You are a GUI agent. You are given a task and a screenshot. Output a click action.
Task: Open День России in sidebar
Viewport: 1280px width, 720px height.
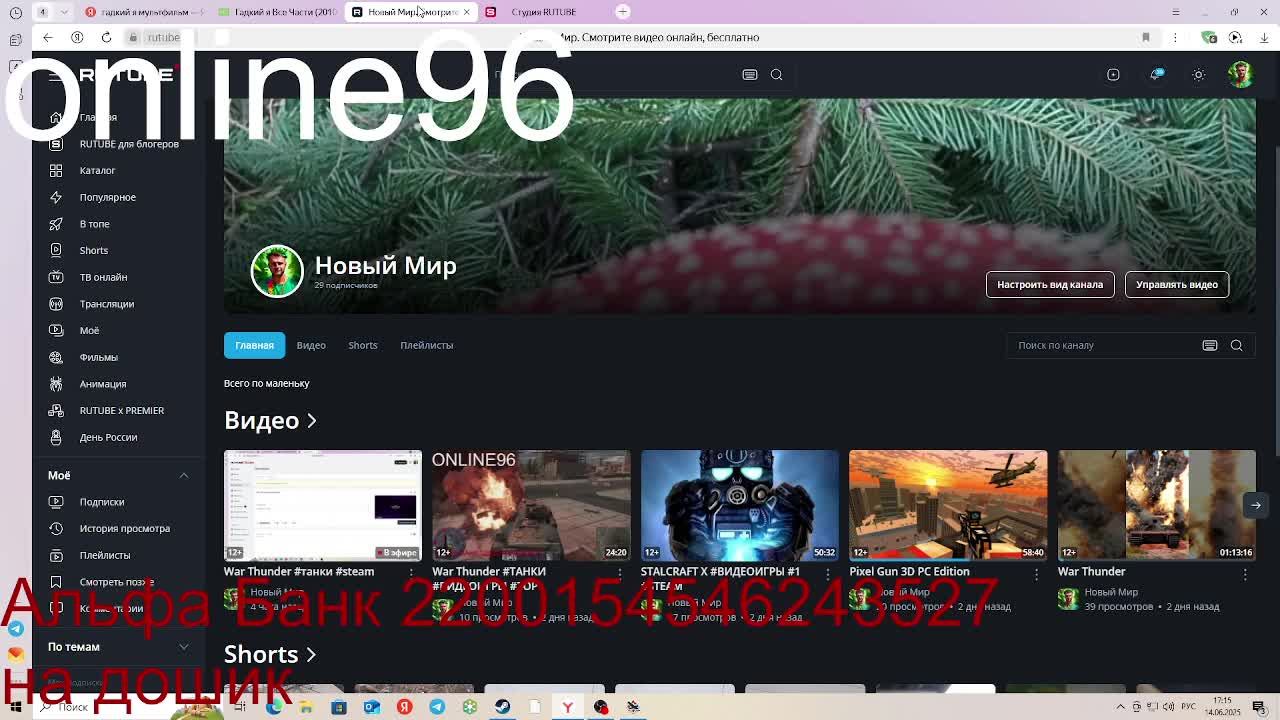tap(118, 437)
